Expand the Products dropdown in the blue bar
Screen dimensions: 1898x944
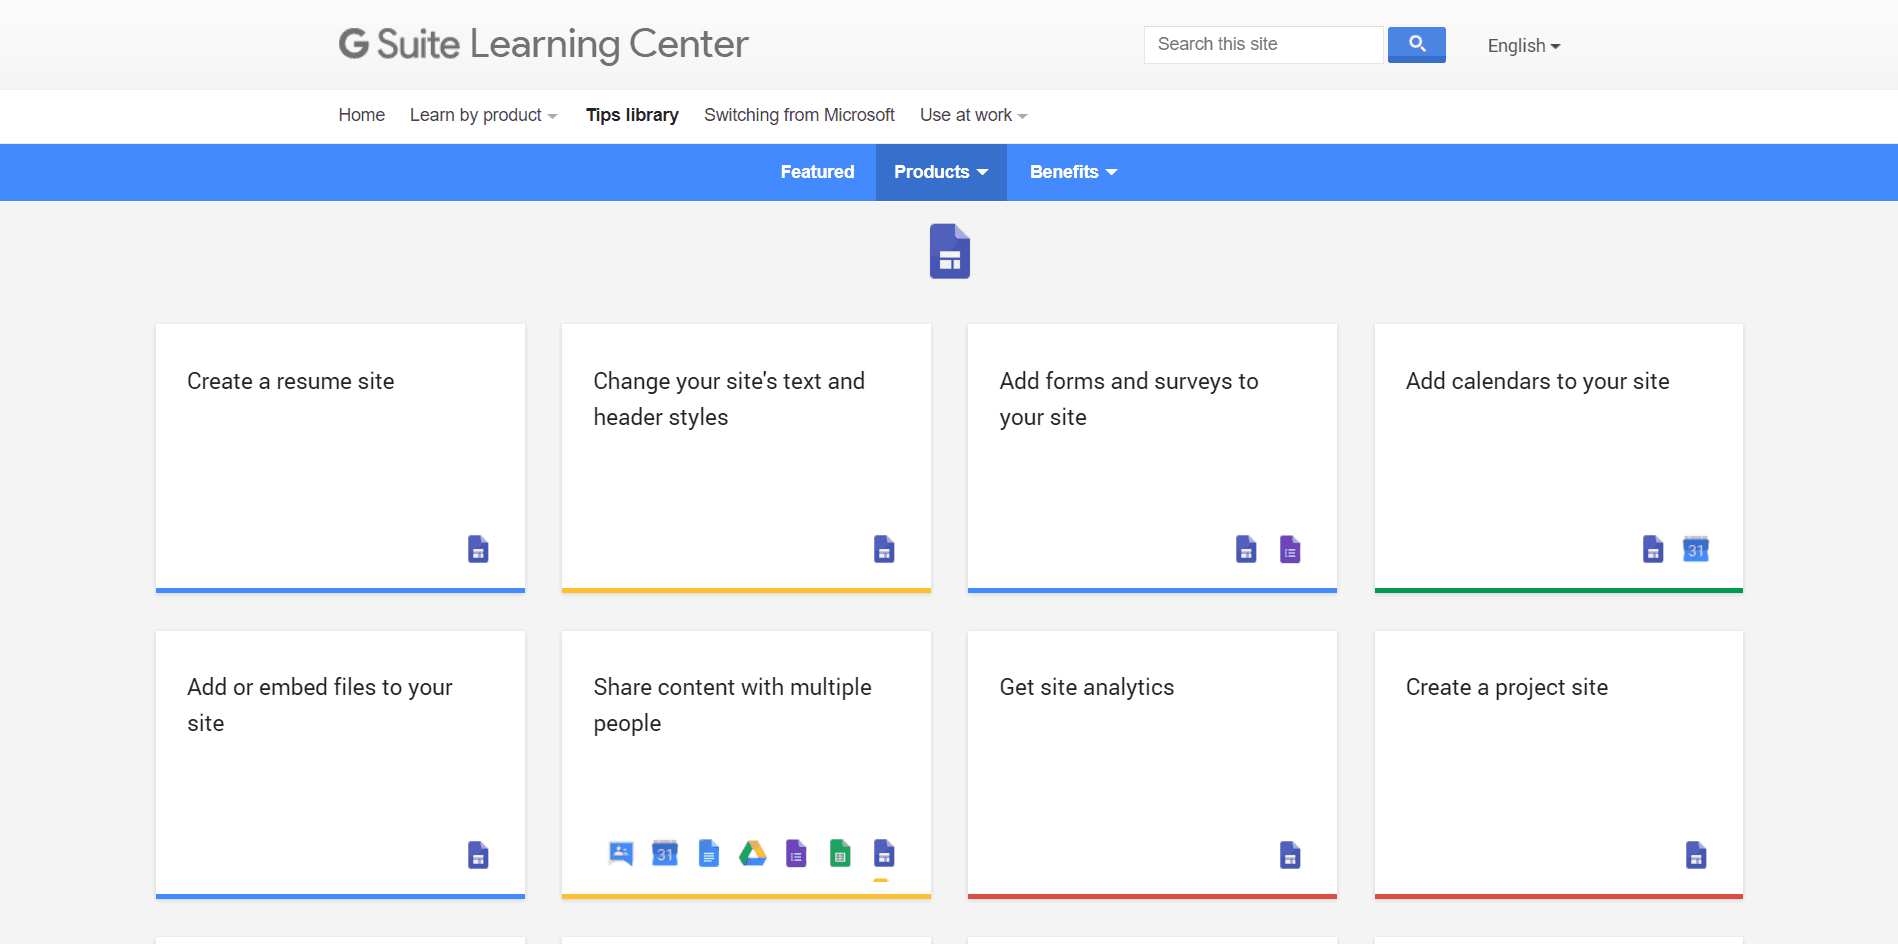(x=941, y=172)
